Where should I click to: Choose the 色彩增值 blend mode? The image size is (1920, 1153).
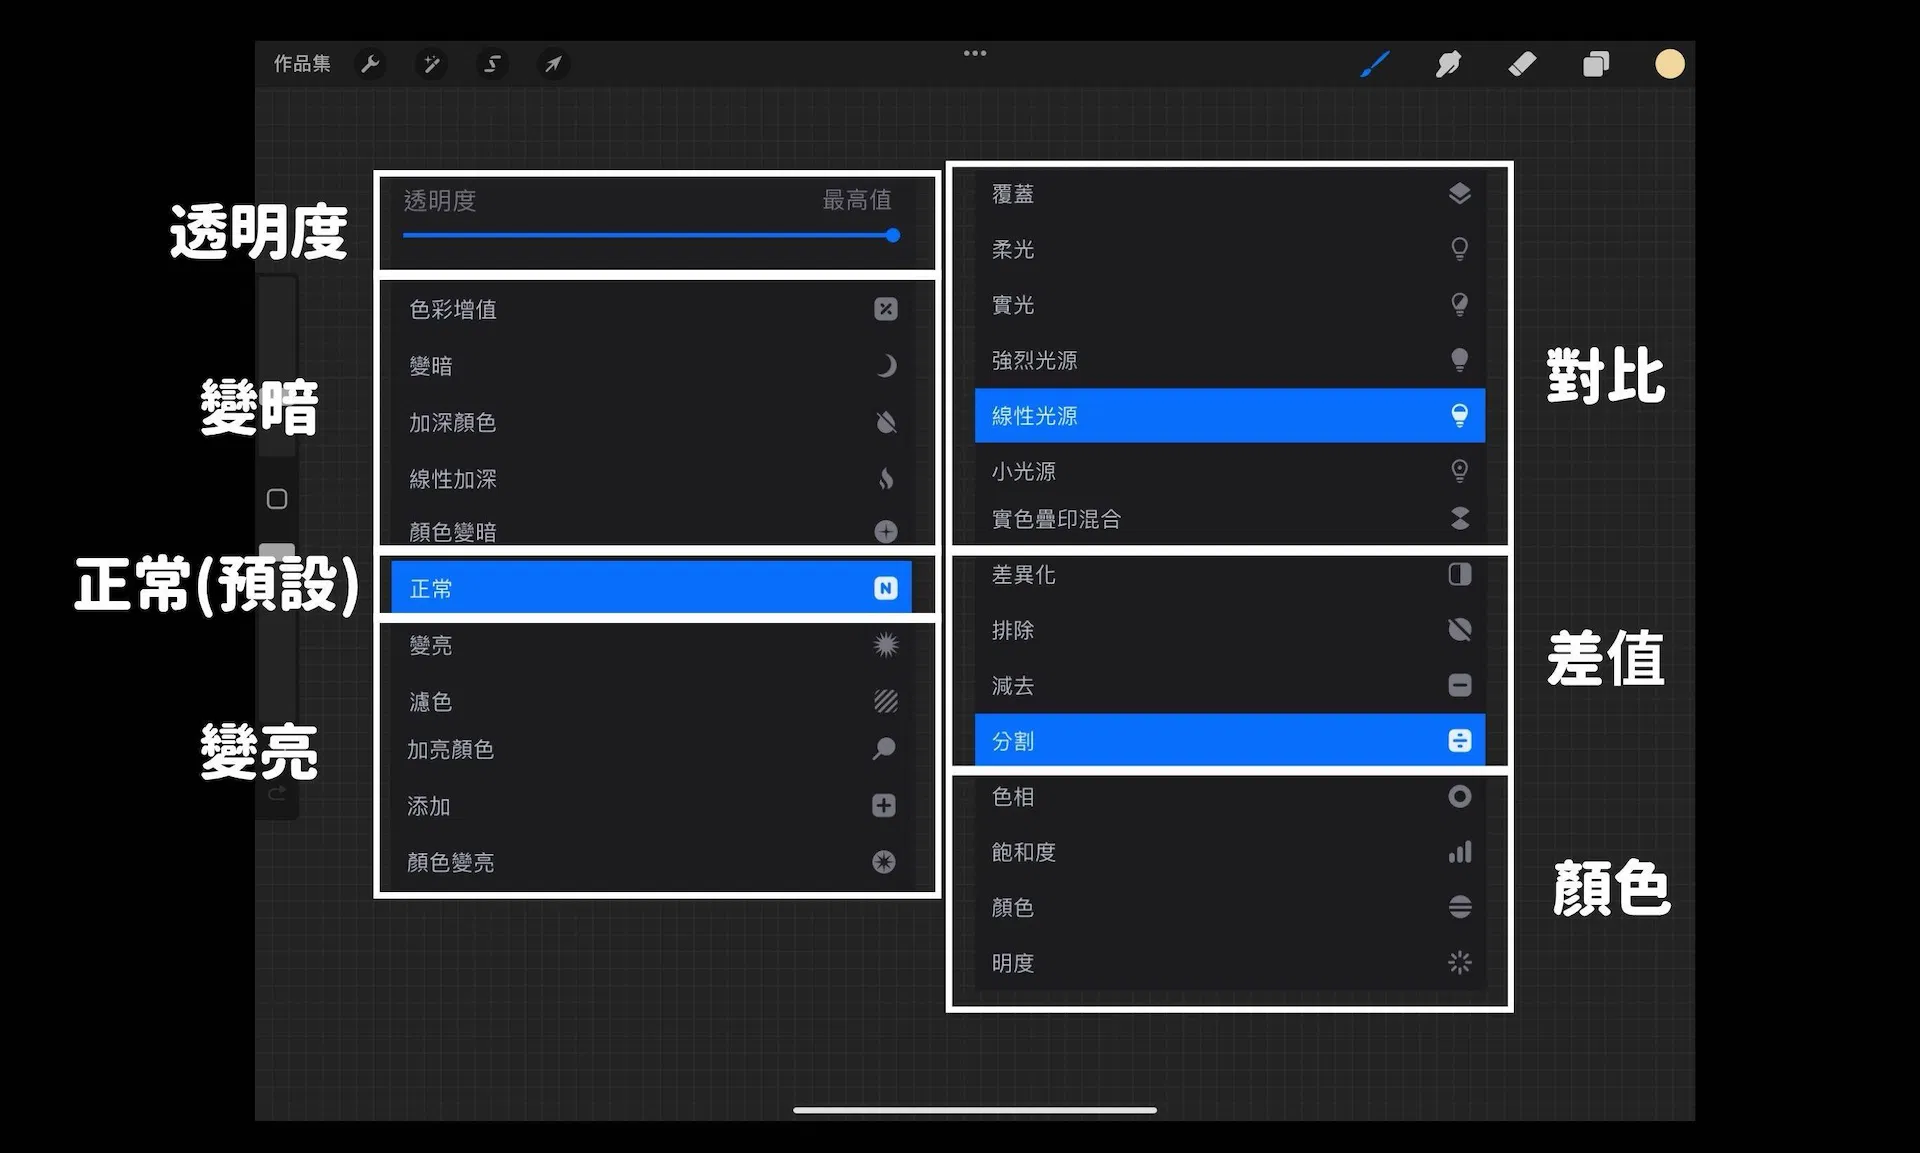coord(651,309)
